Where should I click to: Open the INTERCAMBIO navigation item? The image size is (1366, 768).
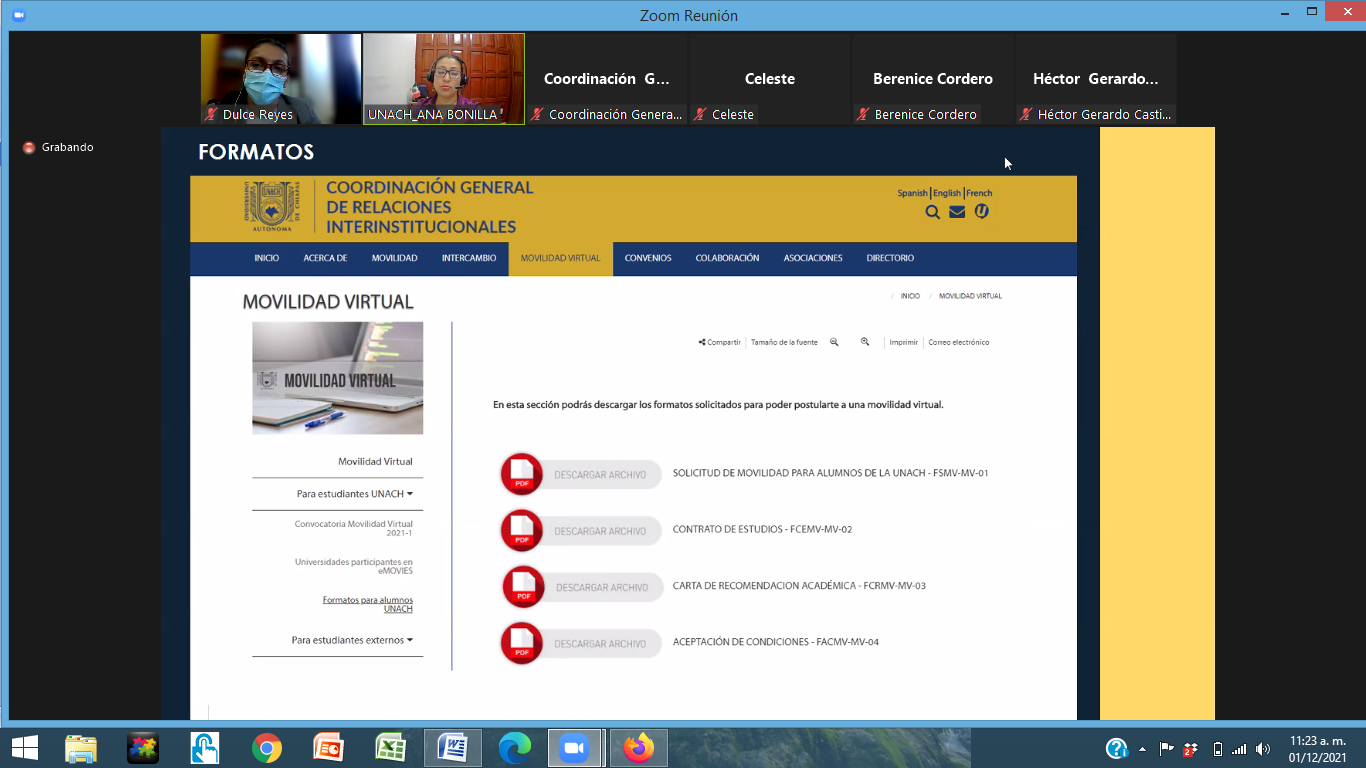click(x=469, y=258)
